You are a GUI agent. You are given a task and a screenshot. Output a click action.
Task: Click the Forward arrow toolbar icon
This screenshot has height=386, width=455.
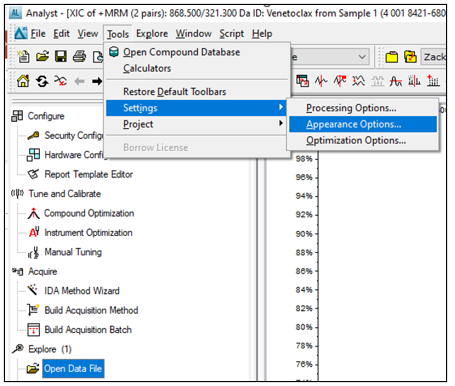[x=97, y=81]
